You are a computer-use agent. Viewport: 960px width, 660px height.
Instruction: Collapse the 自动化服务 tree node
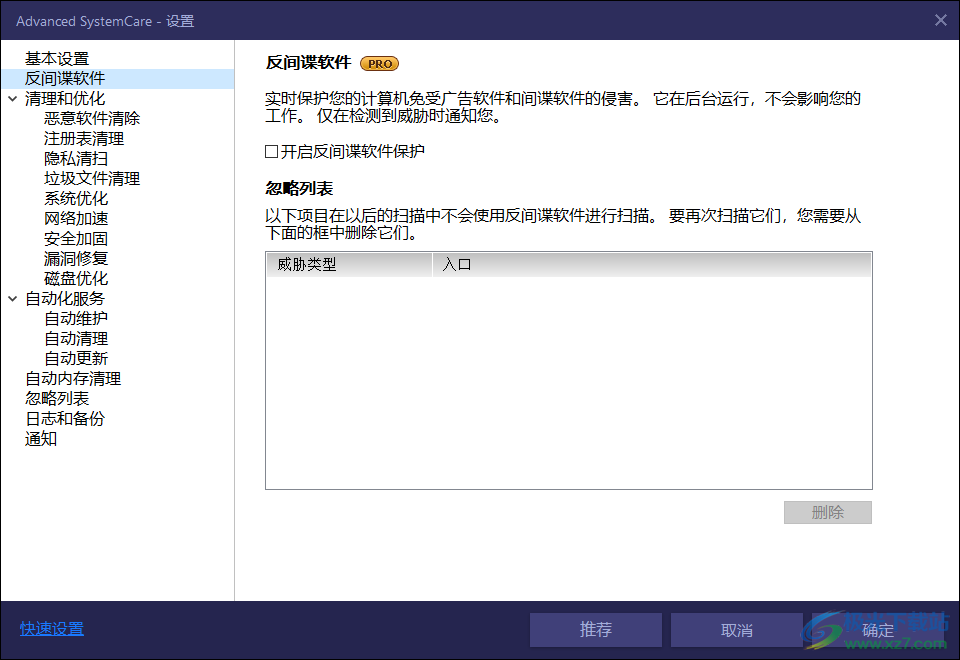click(12, 299)
